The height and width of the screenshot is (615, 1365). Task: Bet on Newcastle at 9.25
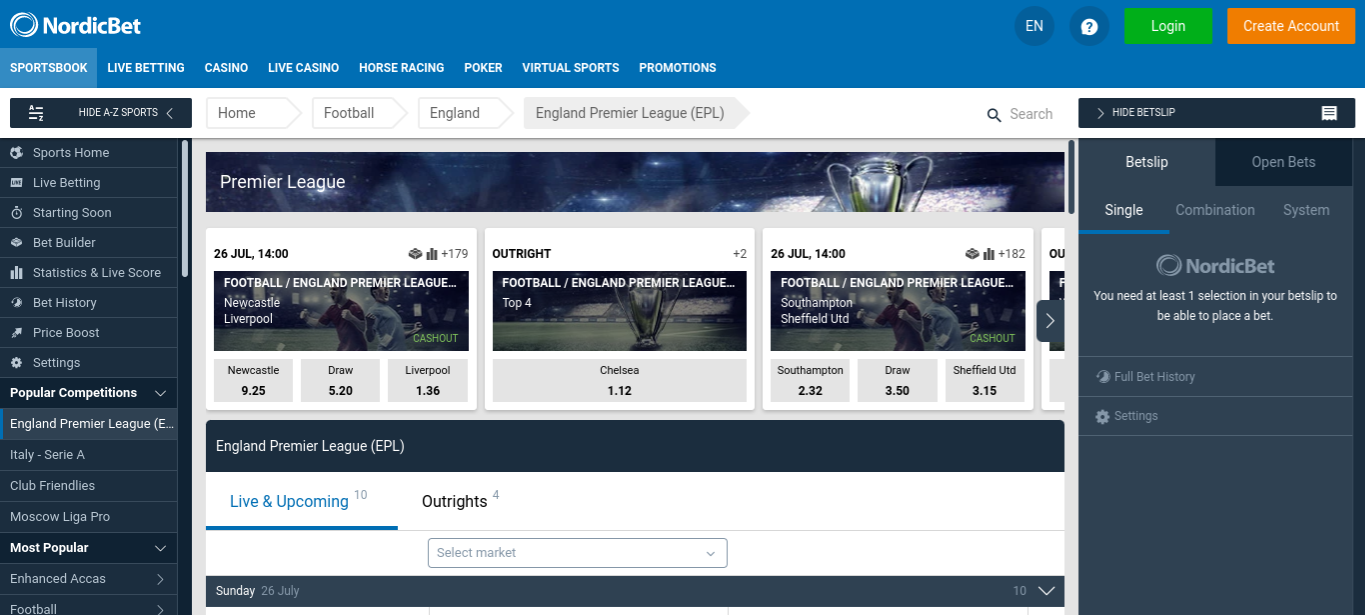253,381
